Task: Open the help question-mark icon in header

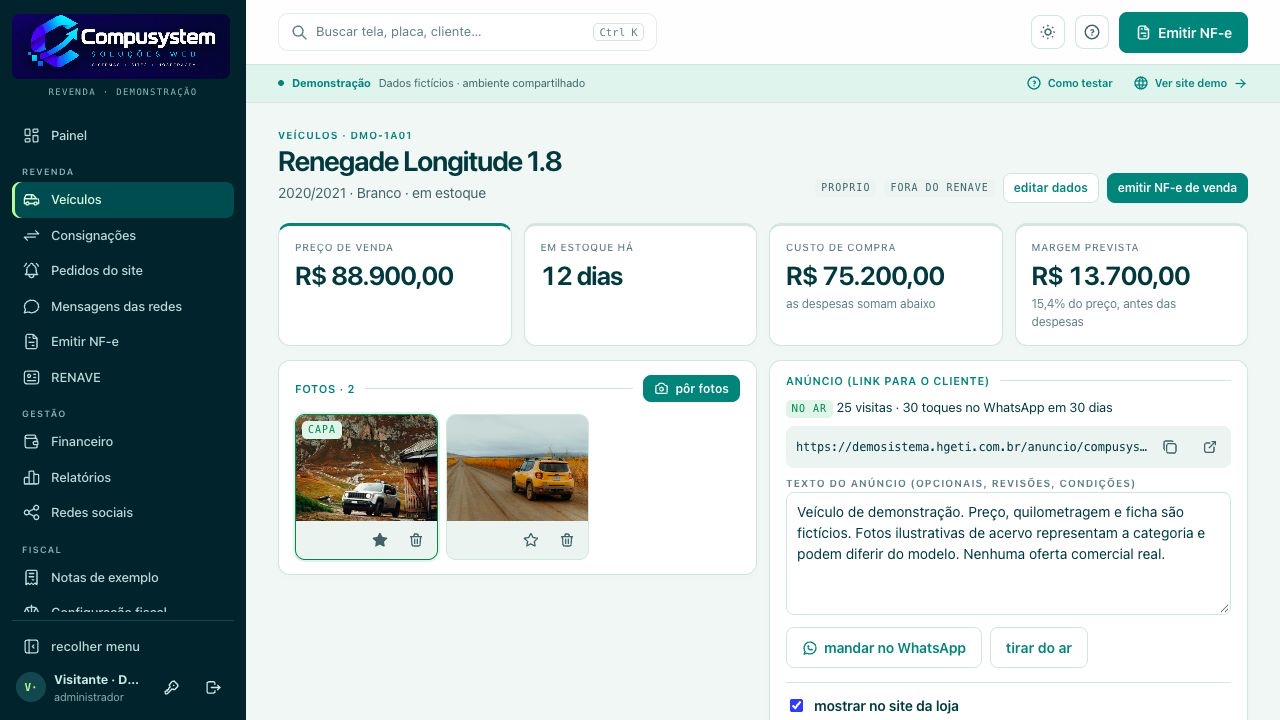Action: coord(1092,32)
